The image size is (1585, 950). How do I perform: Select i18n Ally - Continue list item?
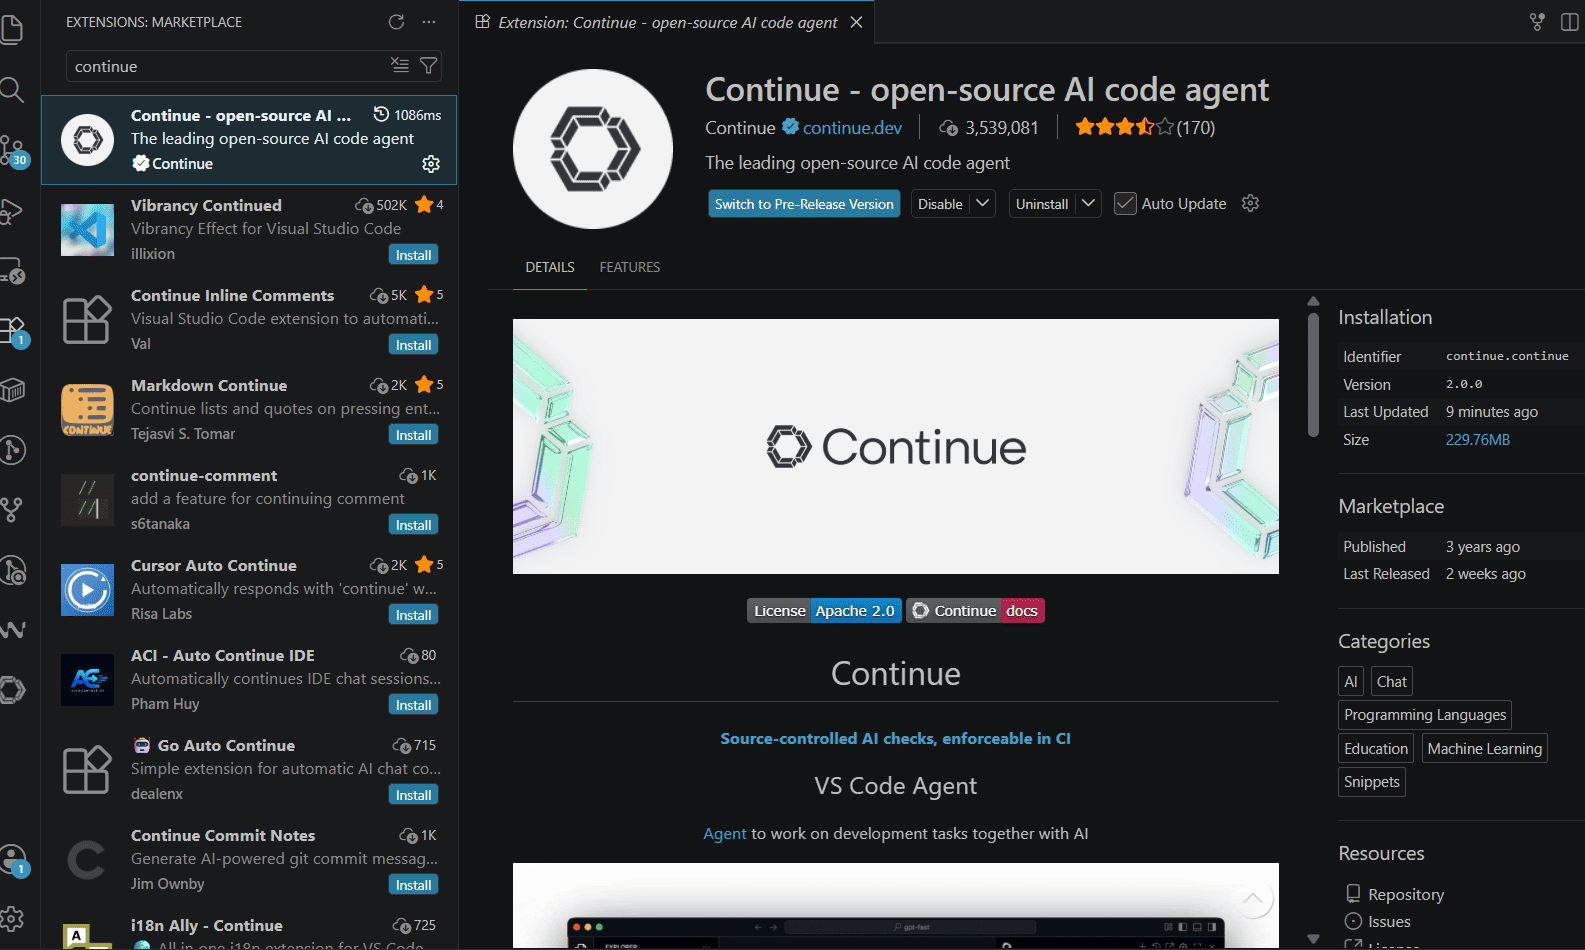pos(249,930)
